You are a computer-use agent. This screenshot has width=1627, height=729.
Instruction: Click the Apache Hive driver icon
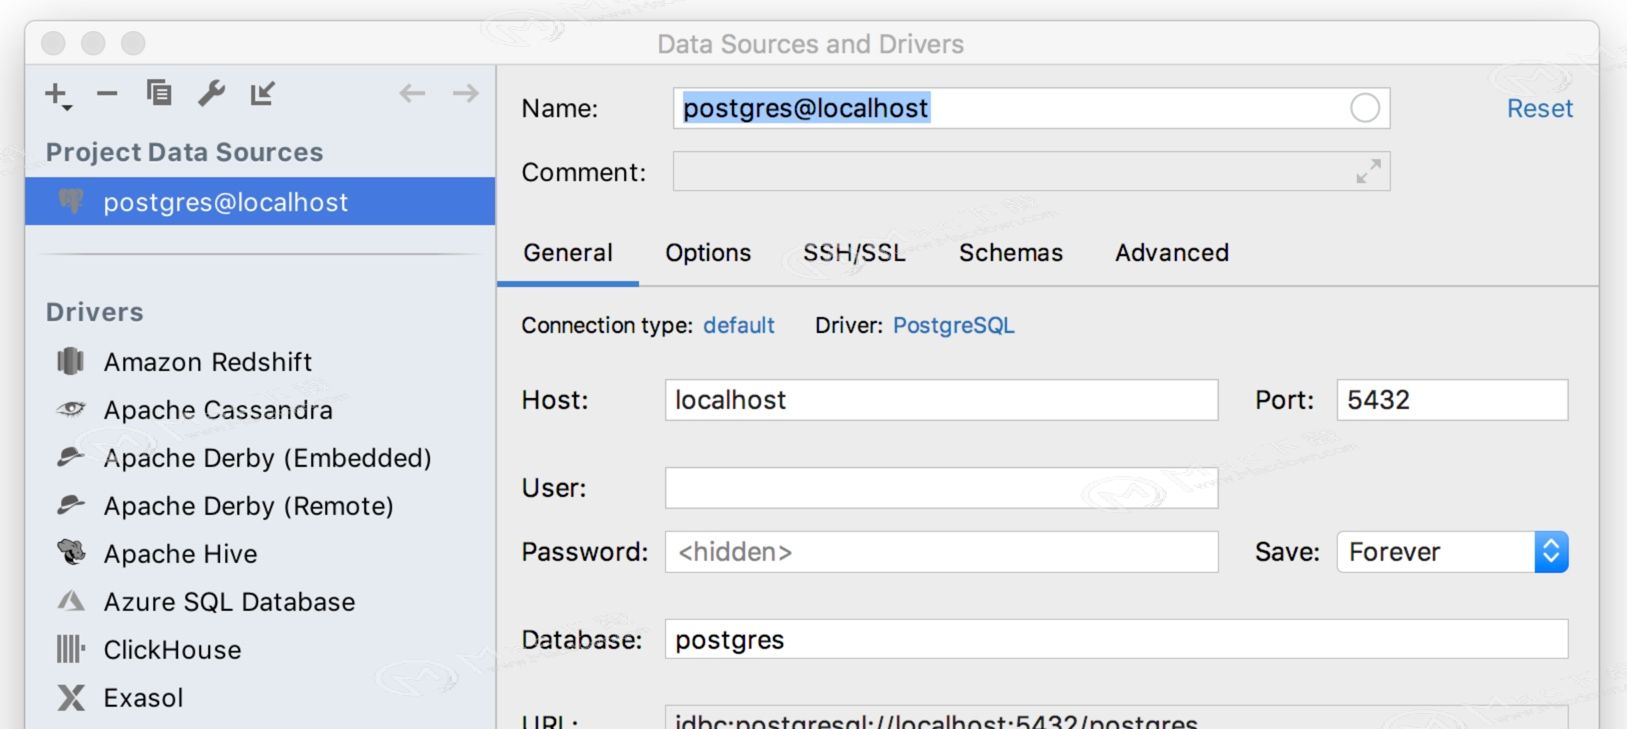point(71,552)
